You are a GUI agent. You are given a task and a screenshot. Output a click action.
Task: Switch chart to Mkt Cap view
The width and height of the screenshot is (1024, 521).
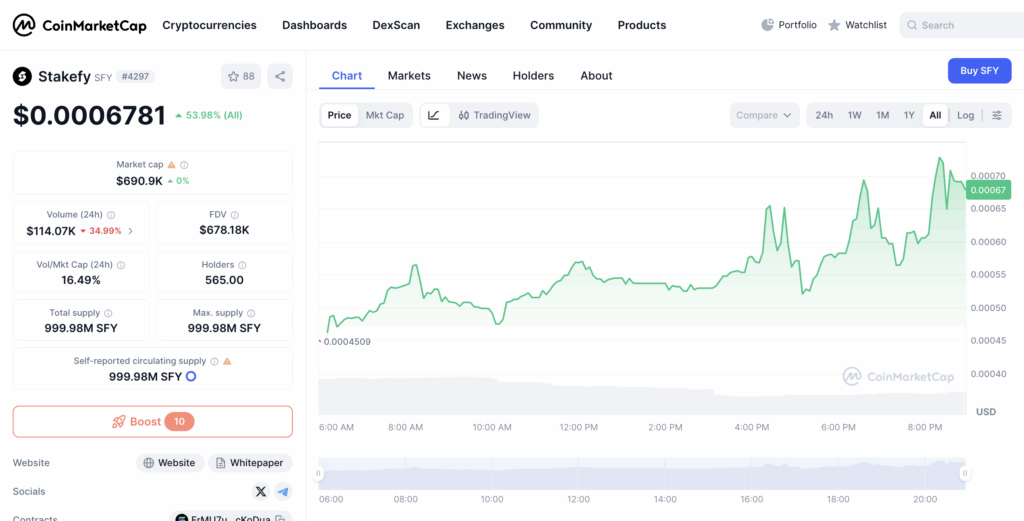click(385, 115)
